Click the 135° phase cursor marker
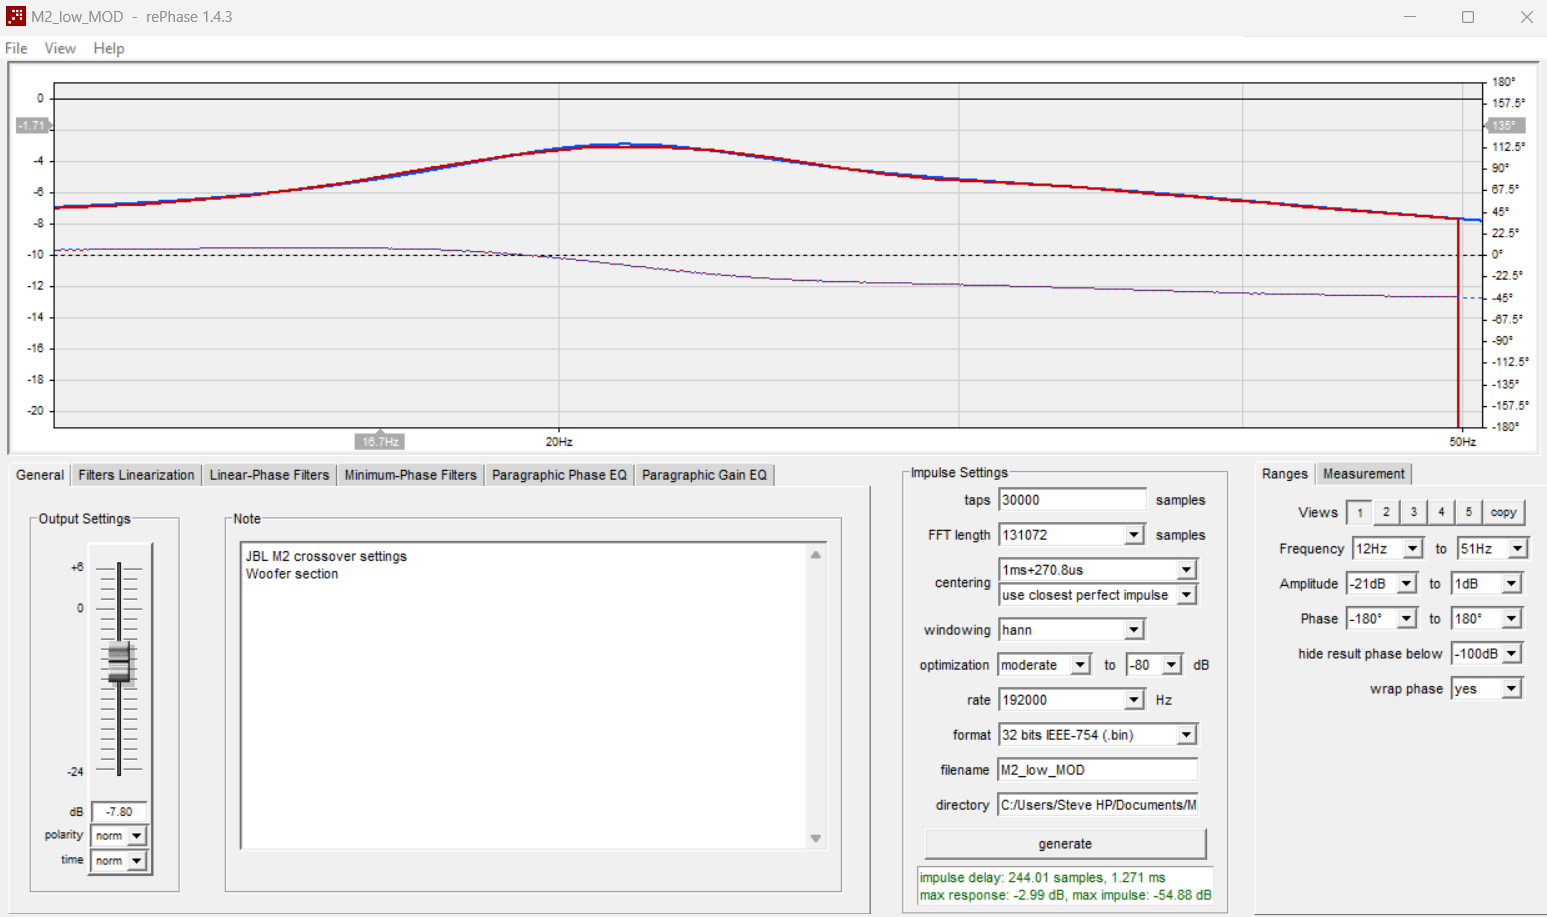 pos(1505,126)
